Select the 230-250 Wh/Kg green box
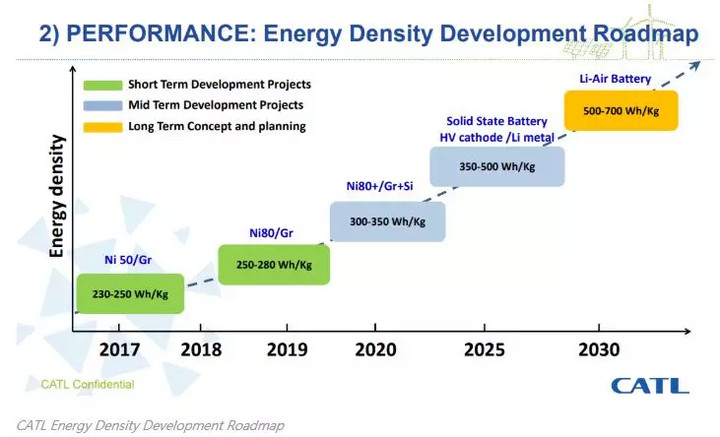The image size is (720, 437). [x=130, y=294]
